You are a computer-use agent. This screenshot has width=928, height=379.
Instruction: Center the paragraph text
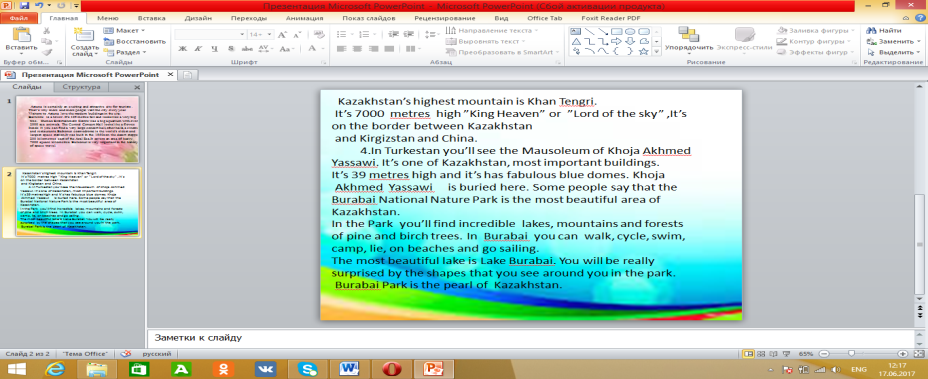(357, 49)
